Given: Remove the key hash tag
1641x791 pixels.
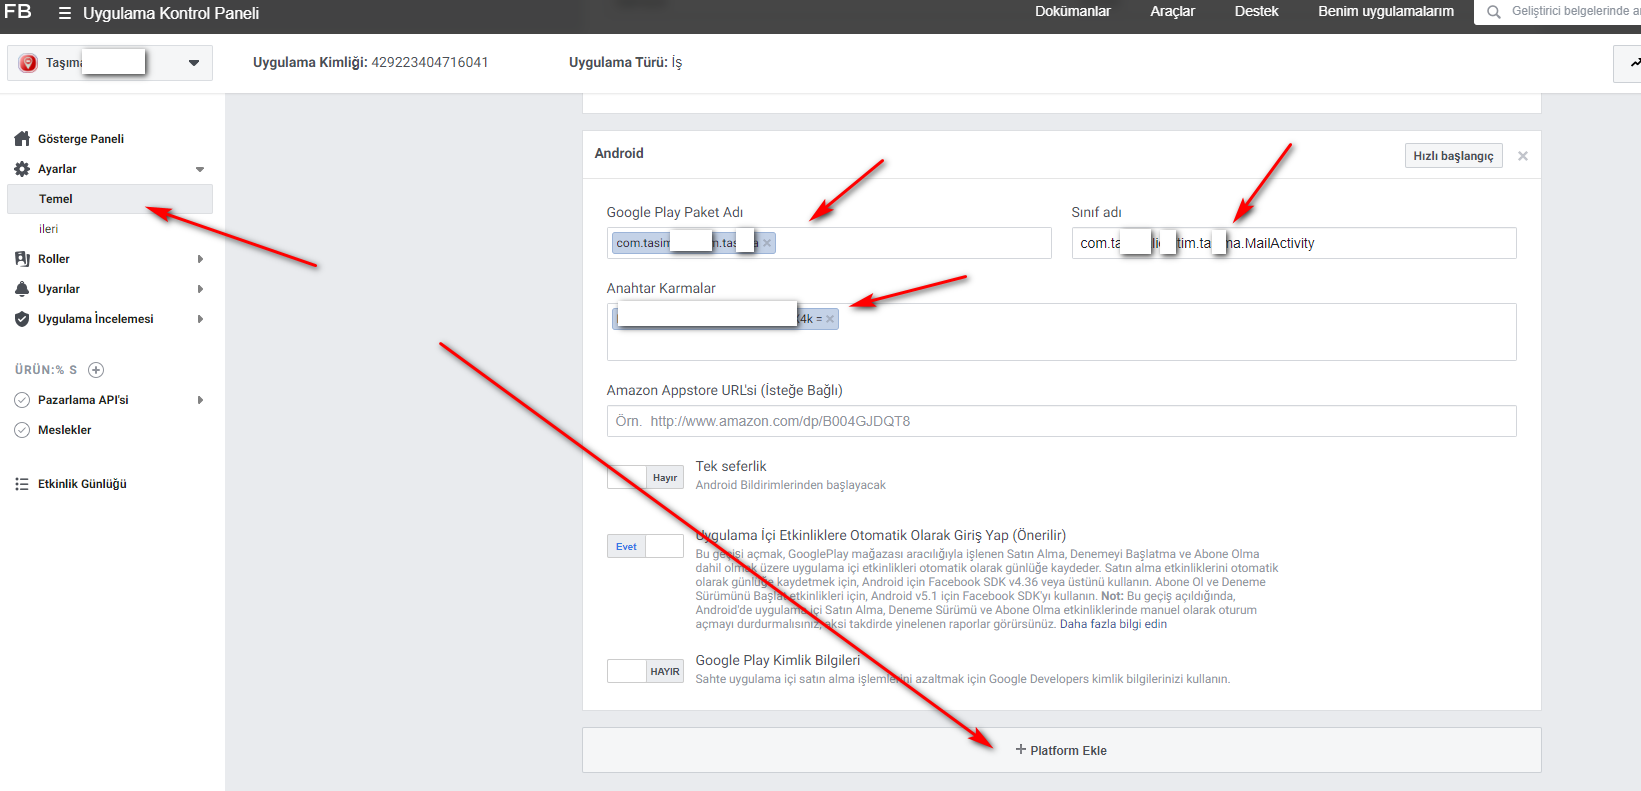Looking at the screenshot, I should [x=830, y=319].
